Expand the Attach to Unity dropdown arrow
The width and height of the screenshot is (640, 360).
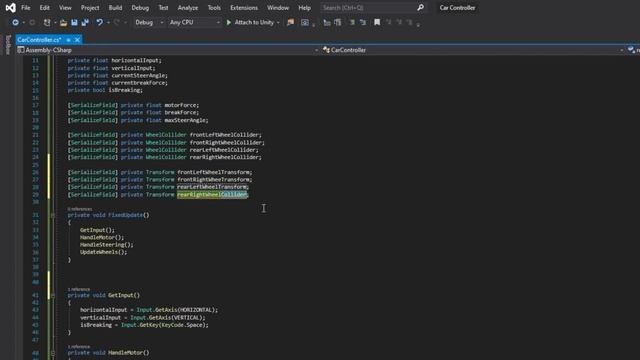click(278, 22)
